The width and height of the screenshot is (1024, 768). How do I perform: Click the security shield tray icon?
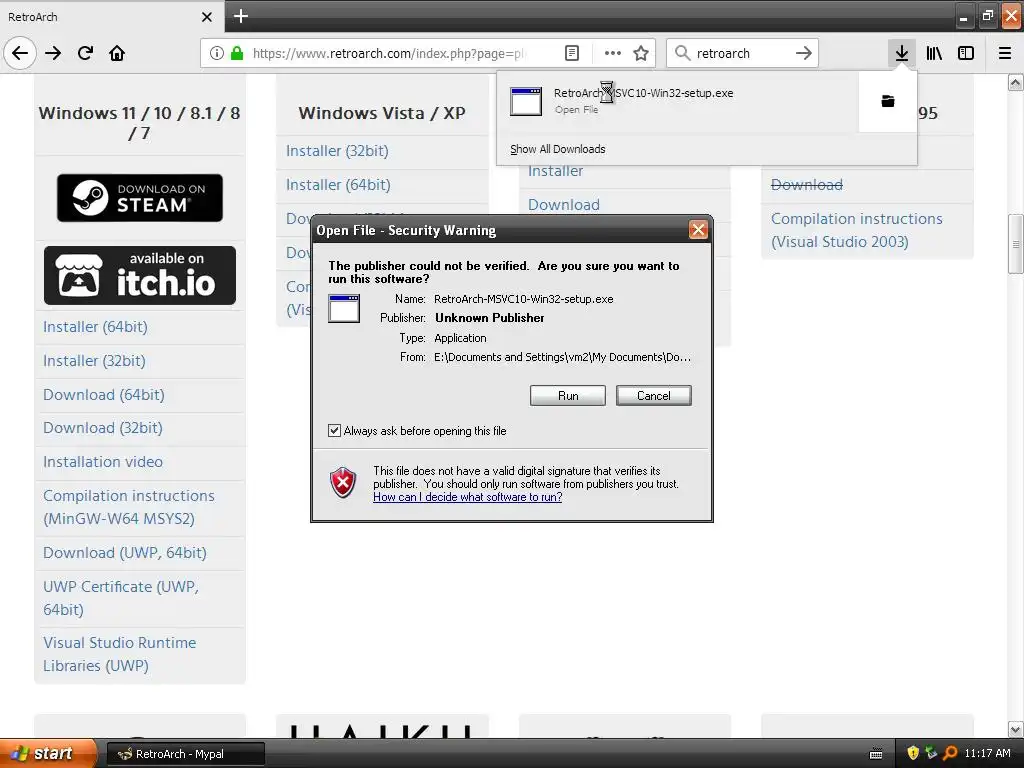click(913, 753)
